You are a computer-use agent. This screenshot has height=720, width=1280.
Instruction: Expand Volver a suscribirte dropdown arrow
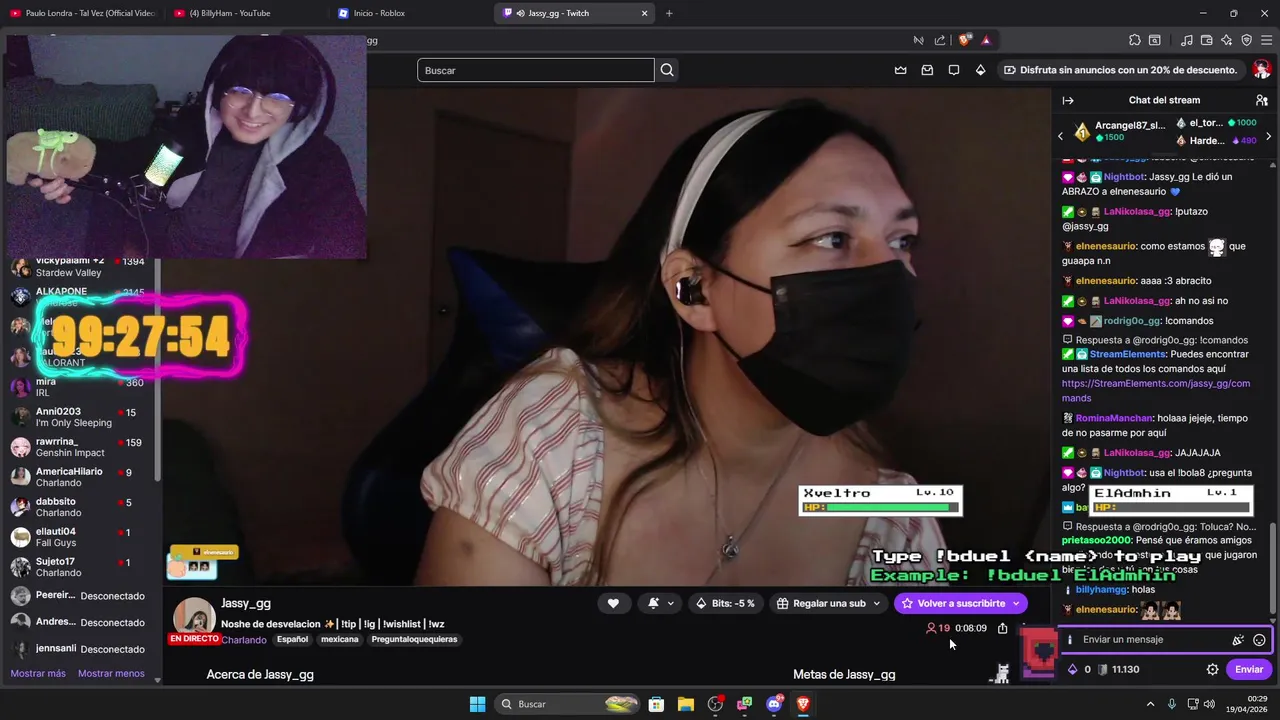(x=1016, y=603)
